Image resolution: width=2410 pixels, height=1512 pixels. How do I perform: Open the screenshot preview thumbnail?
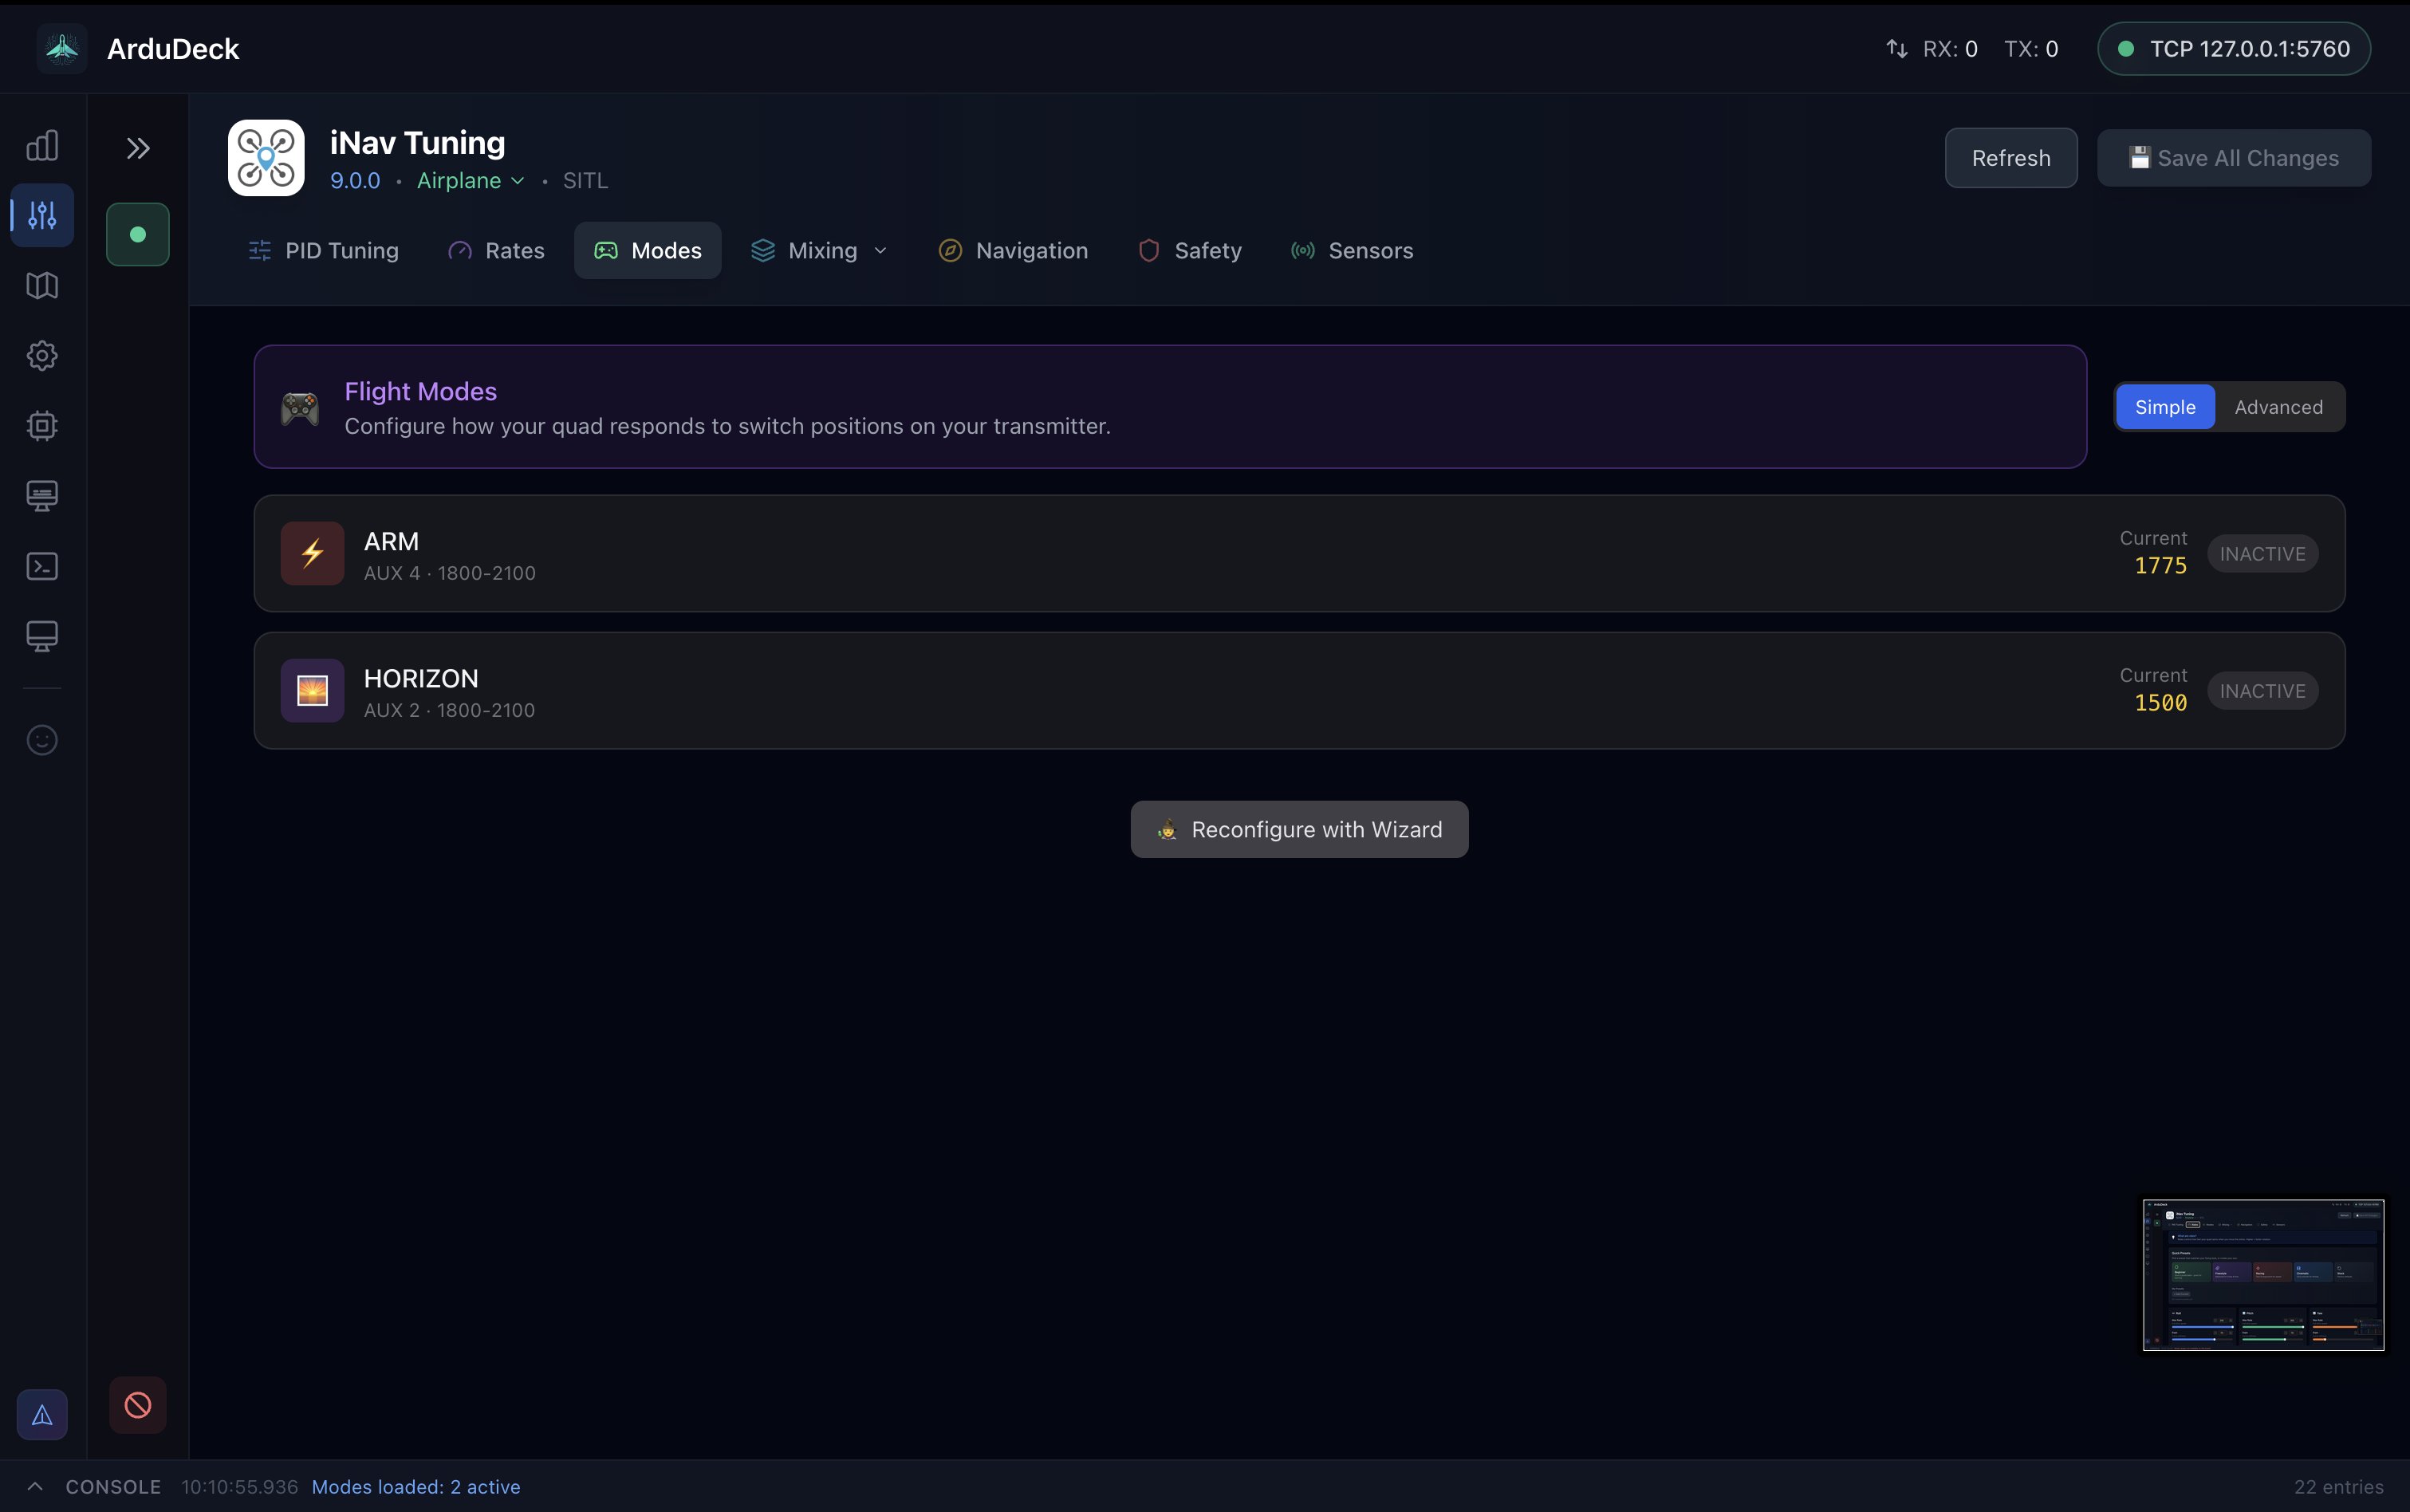[x=2264, y=1275]
